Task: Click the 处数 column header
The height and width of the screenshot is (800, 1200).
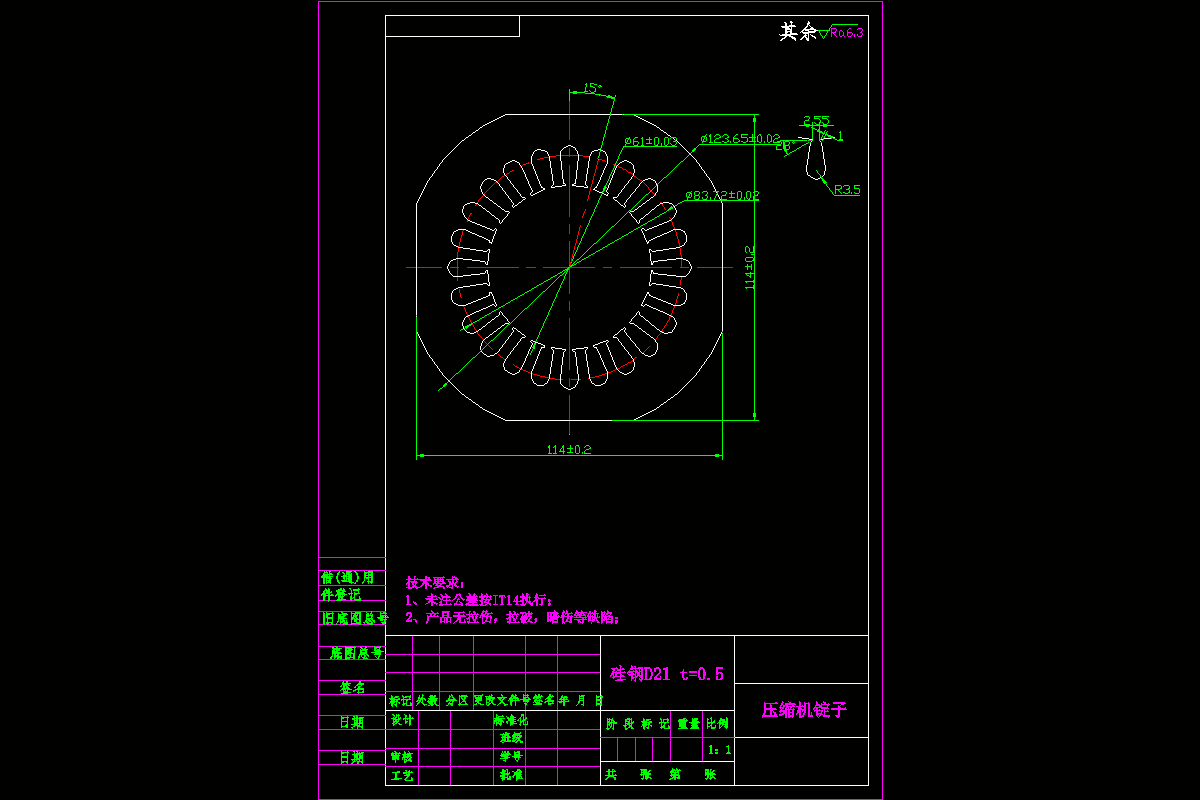Action: pos(427,701)
